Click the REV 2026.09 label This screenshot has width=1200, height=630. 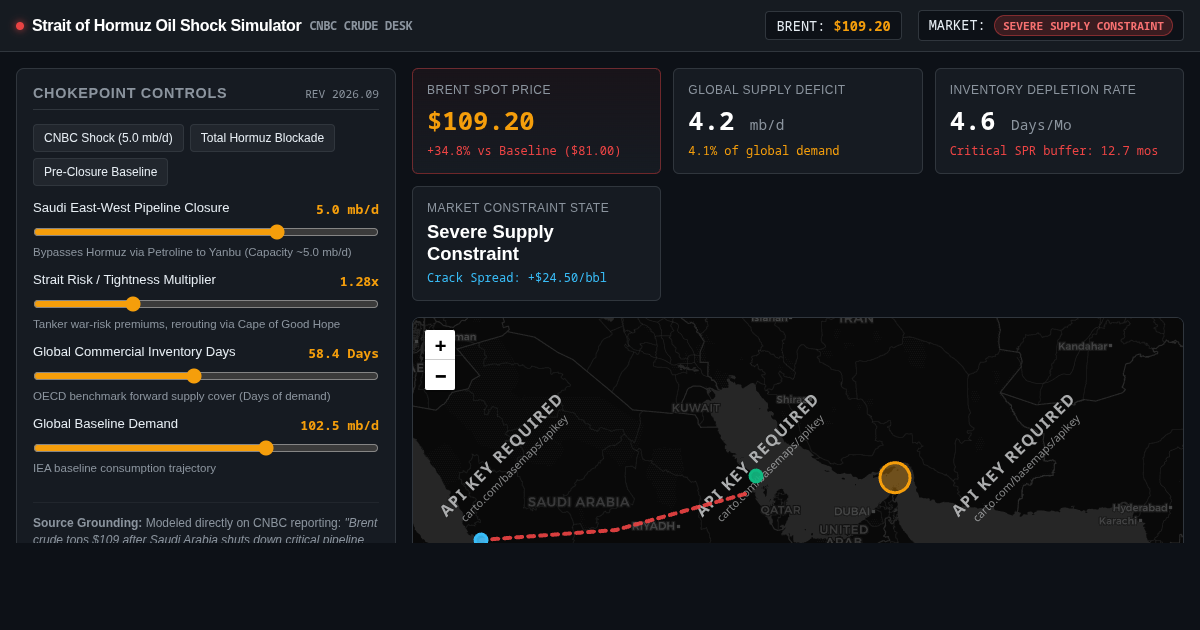pyautogui.click(x=342, y=94)
